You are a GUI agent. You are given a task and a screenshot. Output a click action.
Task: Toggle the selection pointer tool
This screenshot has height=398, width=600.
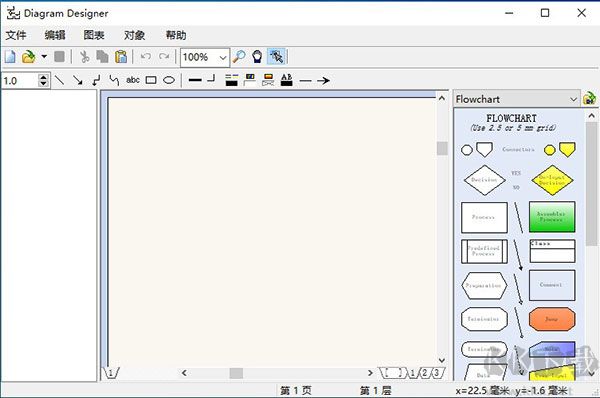click(276, 57)
